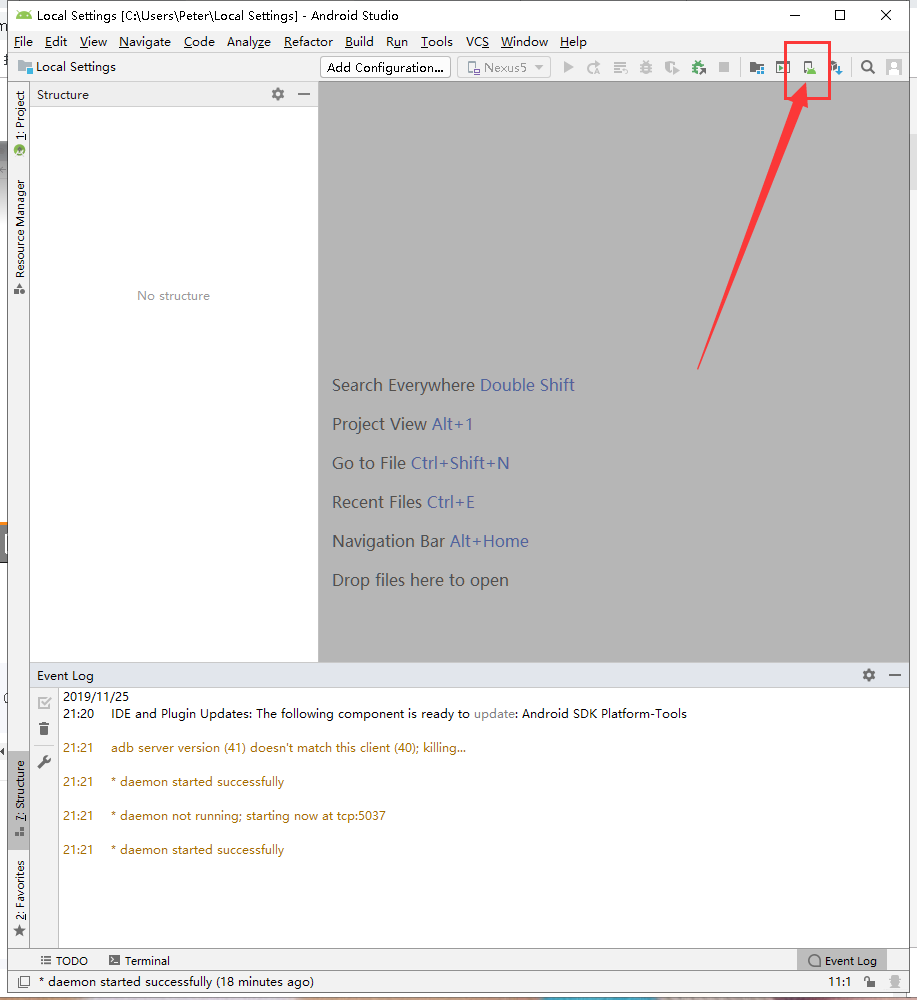Click 'daemon not running; starting now' log line
This screenshot has height=1000, width=917.
coord(249,816)
